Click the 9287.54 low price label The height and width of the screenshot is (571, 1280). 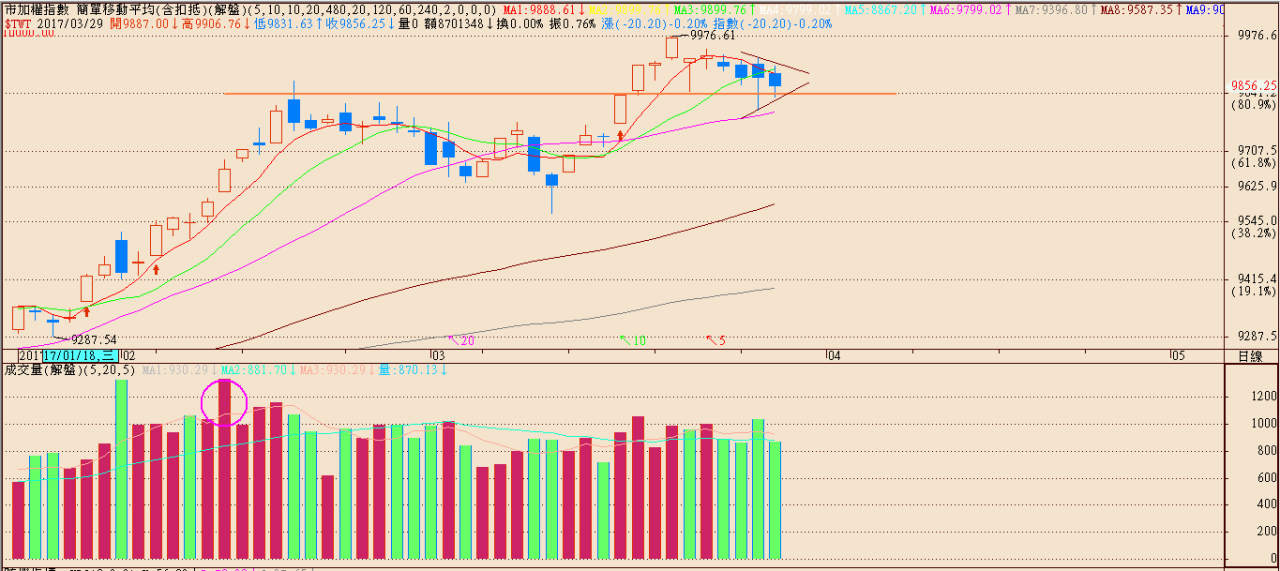[x=94, y=340]
